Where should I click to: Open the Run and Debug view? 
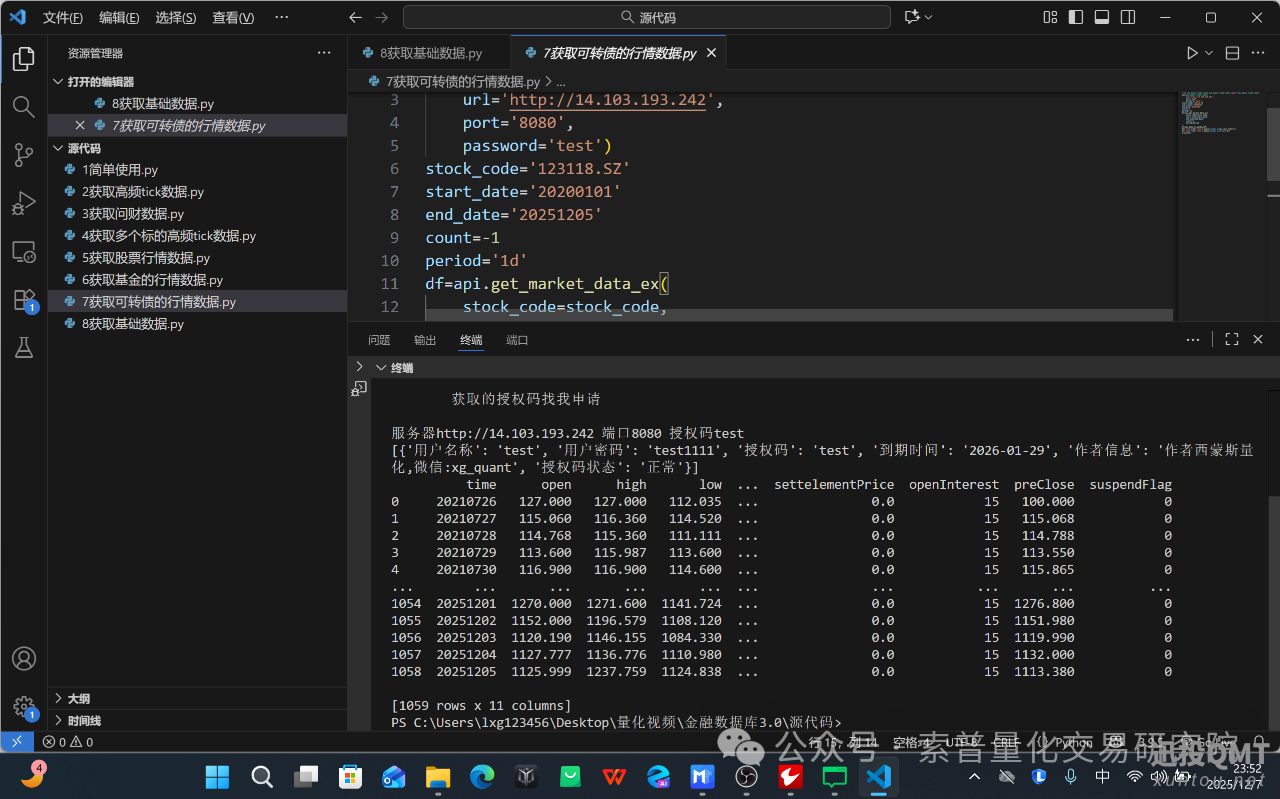coord(23,203)
